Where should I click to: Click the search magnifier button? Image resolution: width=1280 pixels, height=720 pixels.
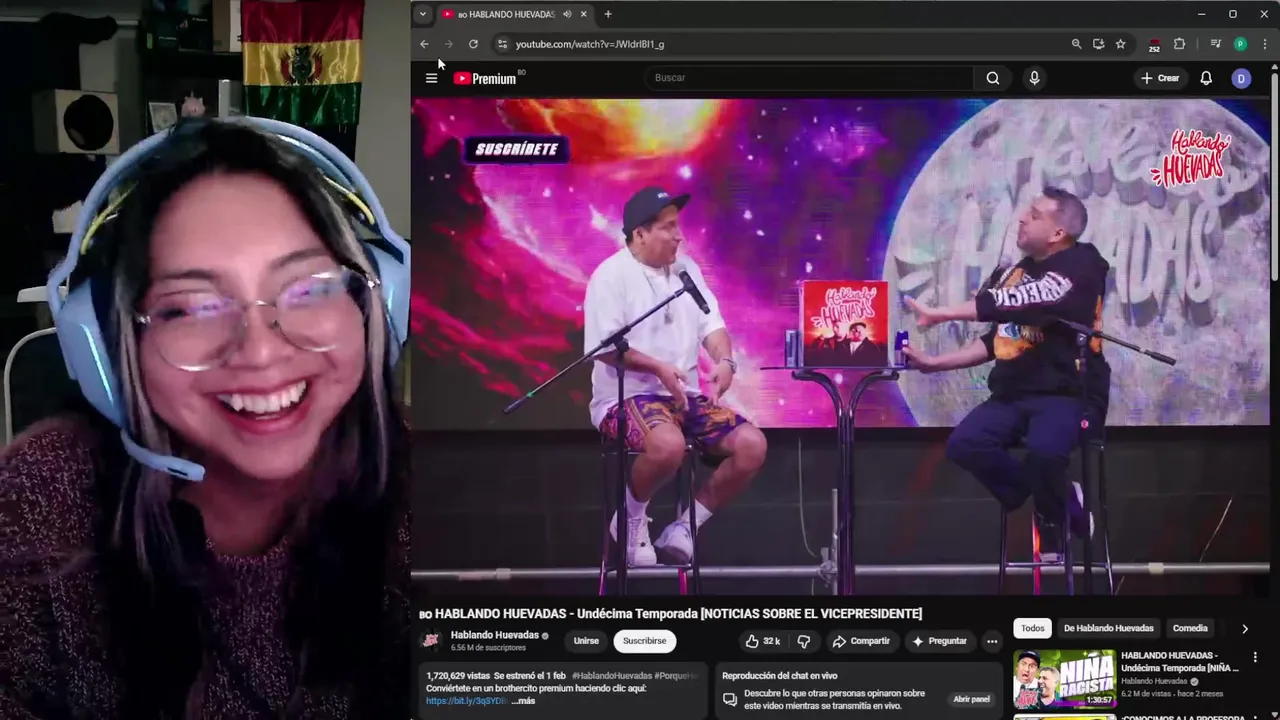pyautogui.click(x=993, y=78)
